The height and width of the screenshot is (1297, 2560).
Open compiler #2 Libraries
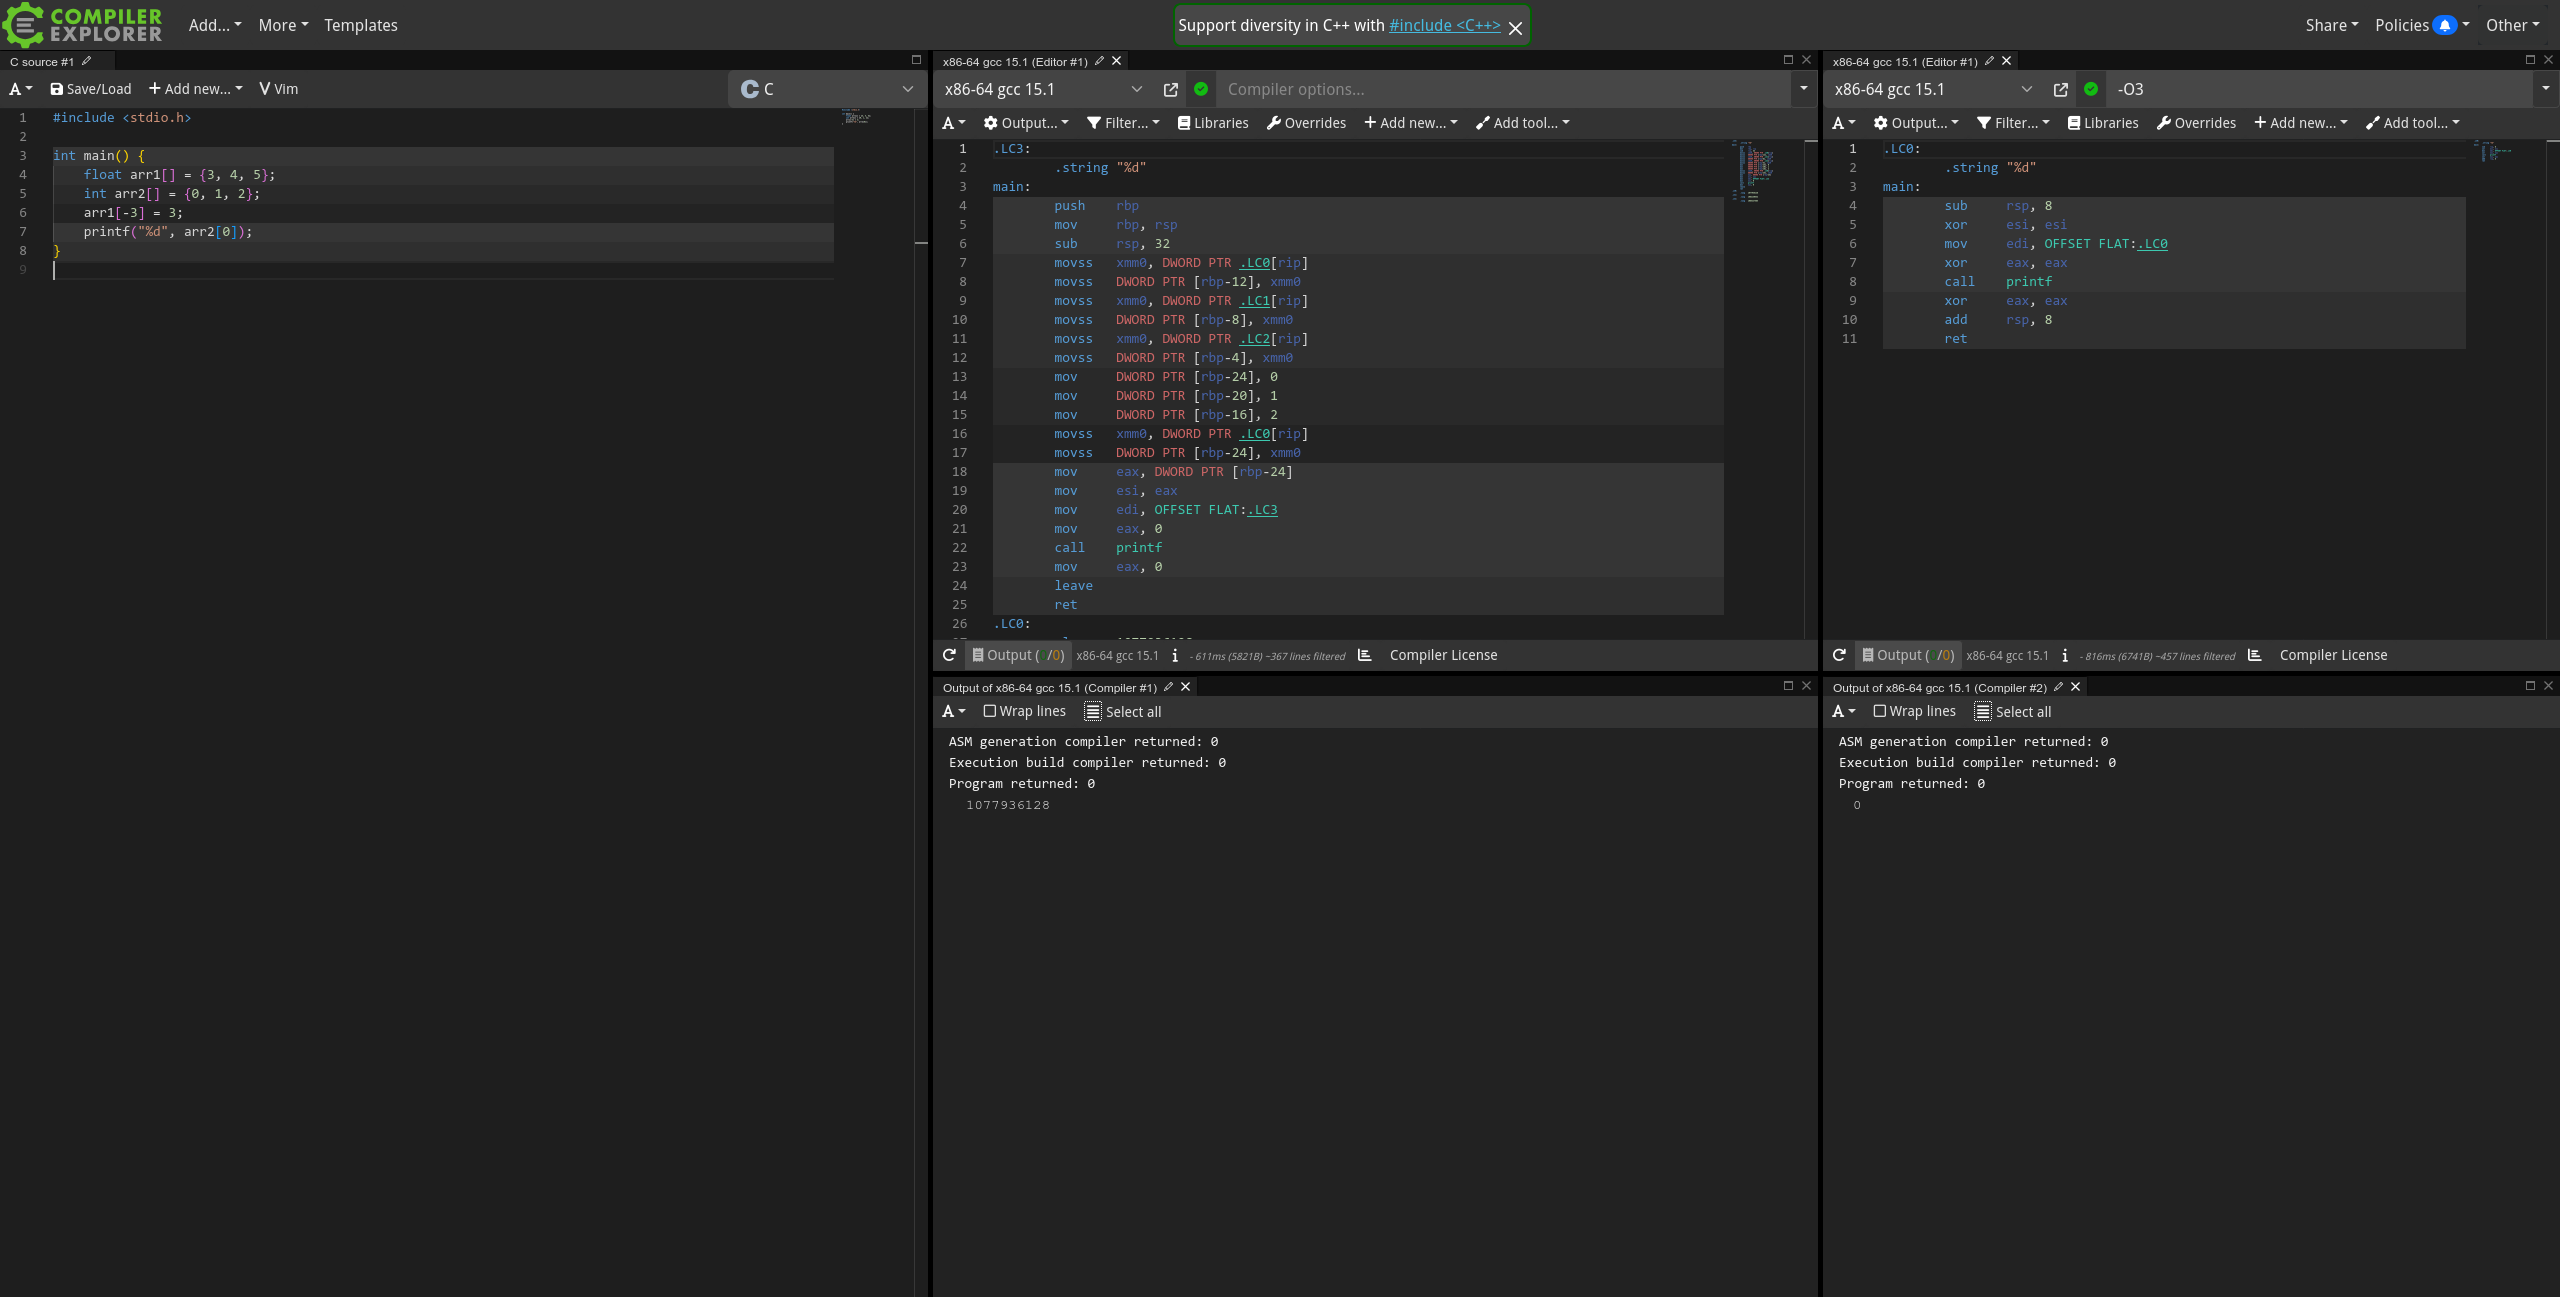2103,123
